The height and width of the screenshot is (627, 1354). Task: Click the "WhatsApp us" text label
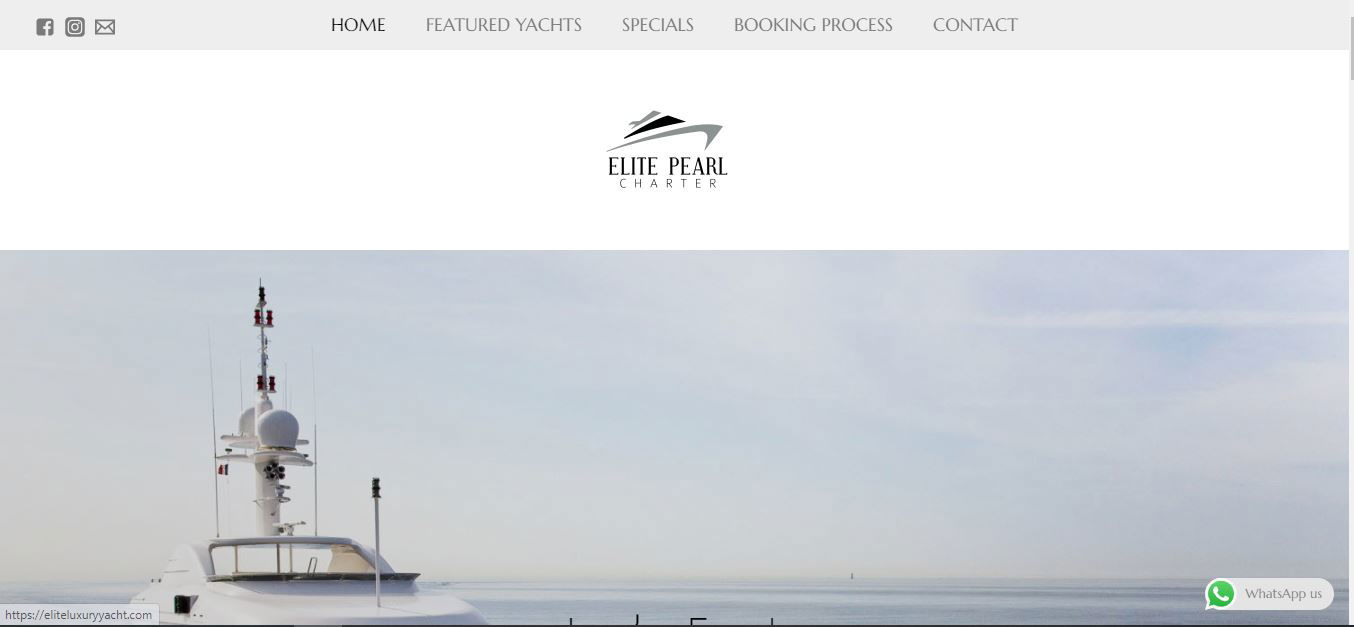click(1283, 594)
